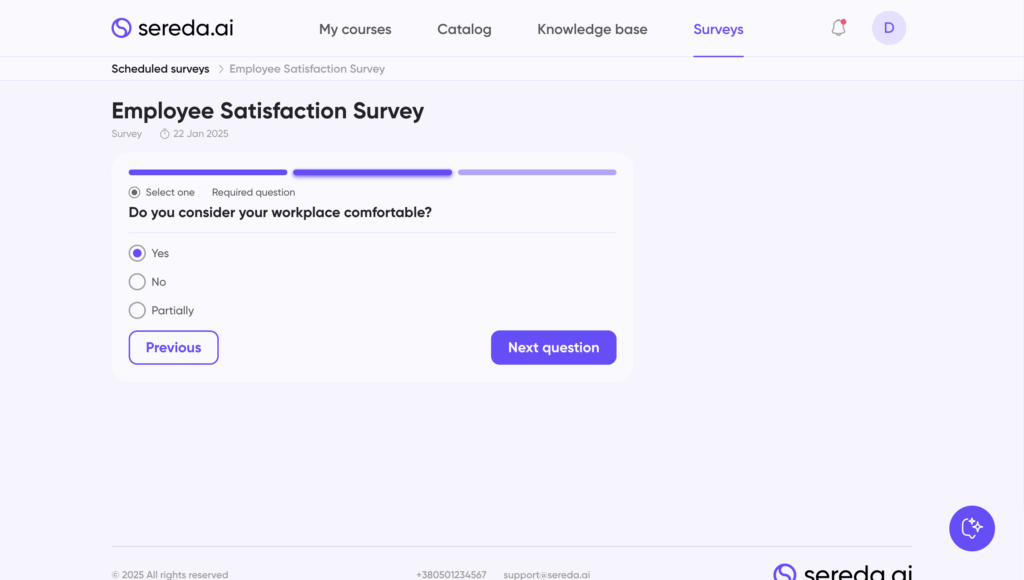
Task: Click the clock icon beside survey date
Action: coord(165,134)
